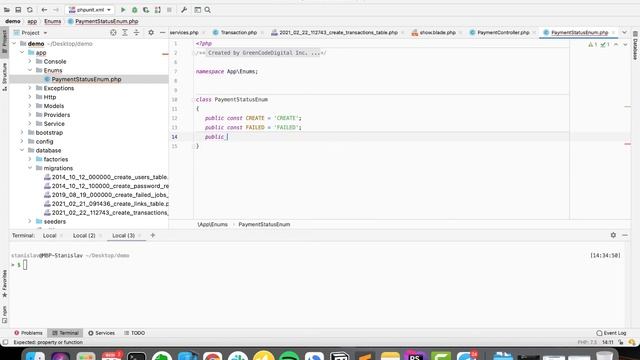Hide the terminal panel with minus icon
This screenshot has height=360, width=640.
pos(625,235)
